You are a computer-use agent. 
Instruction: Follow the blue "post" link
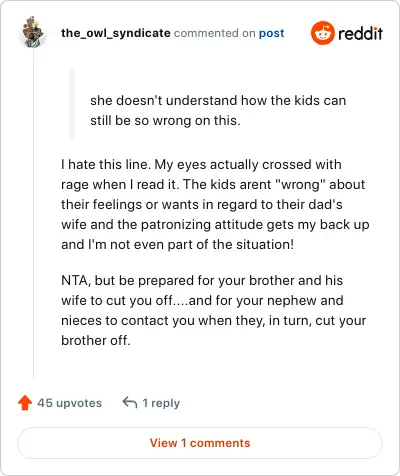click(272, 33)
